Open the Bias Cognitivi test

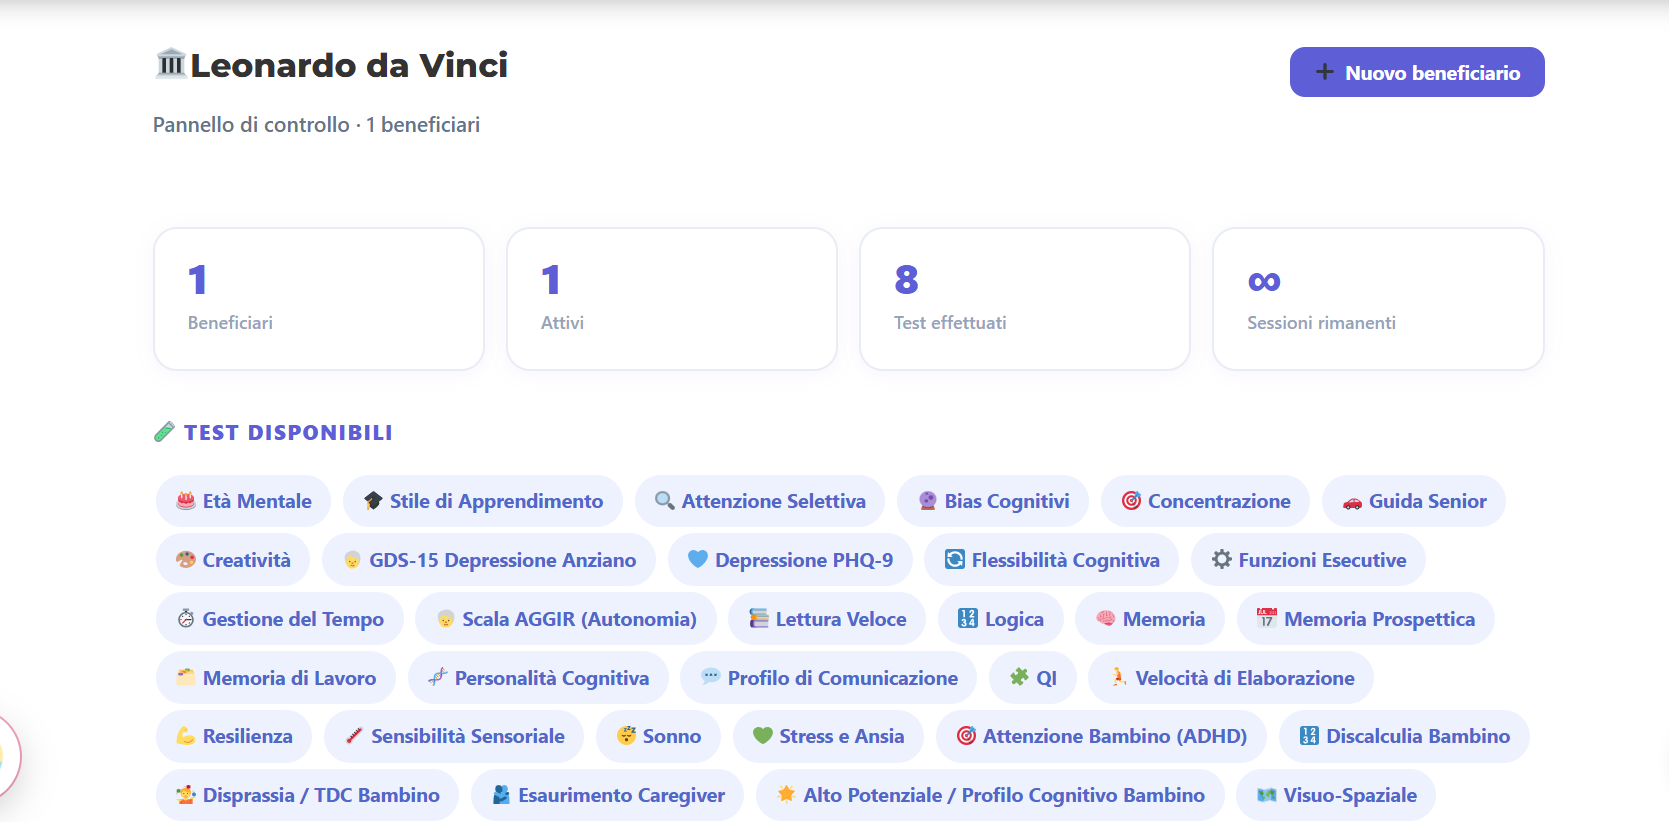pyautogui.click(x=993, y=501)
